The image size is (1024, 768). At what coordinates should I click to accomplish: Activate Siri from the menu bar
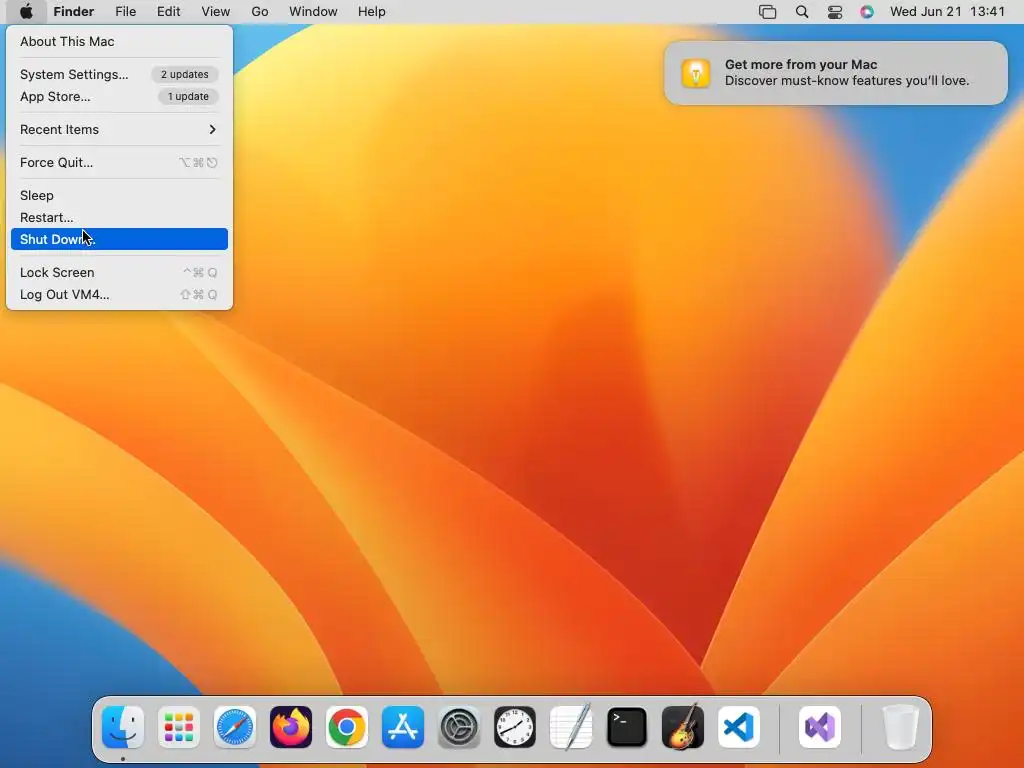[867, 12]
